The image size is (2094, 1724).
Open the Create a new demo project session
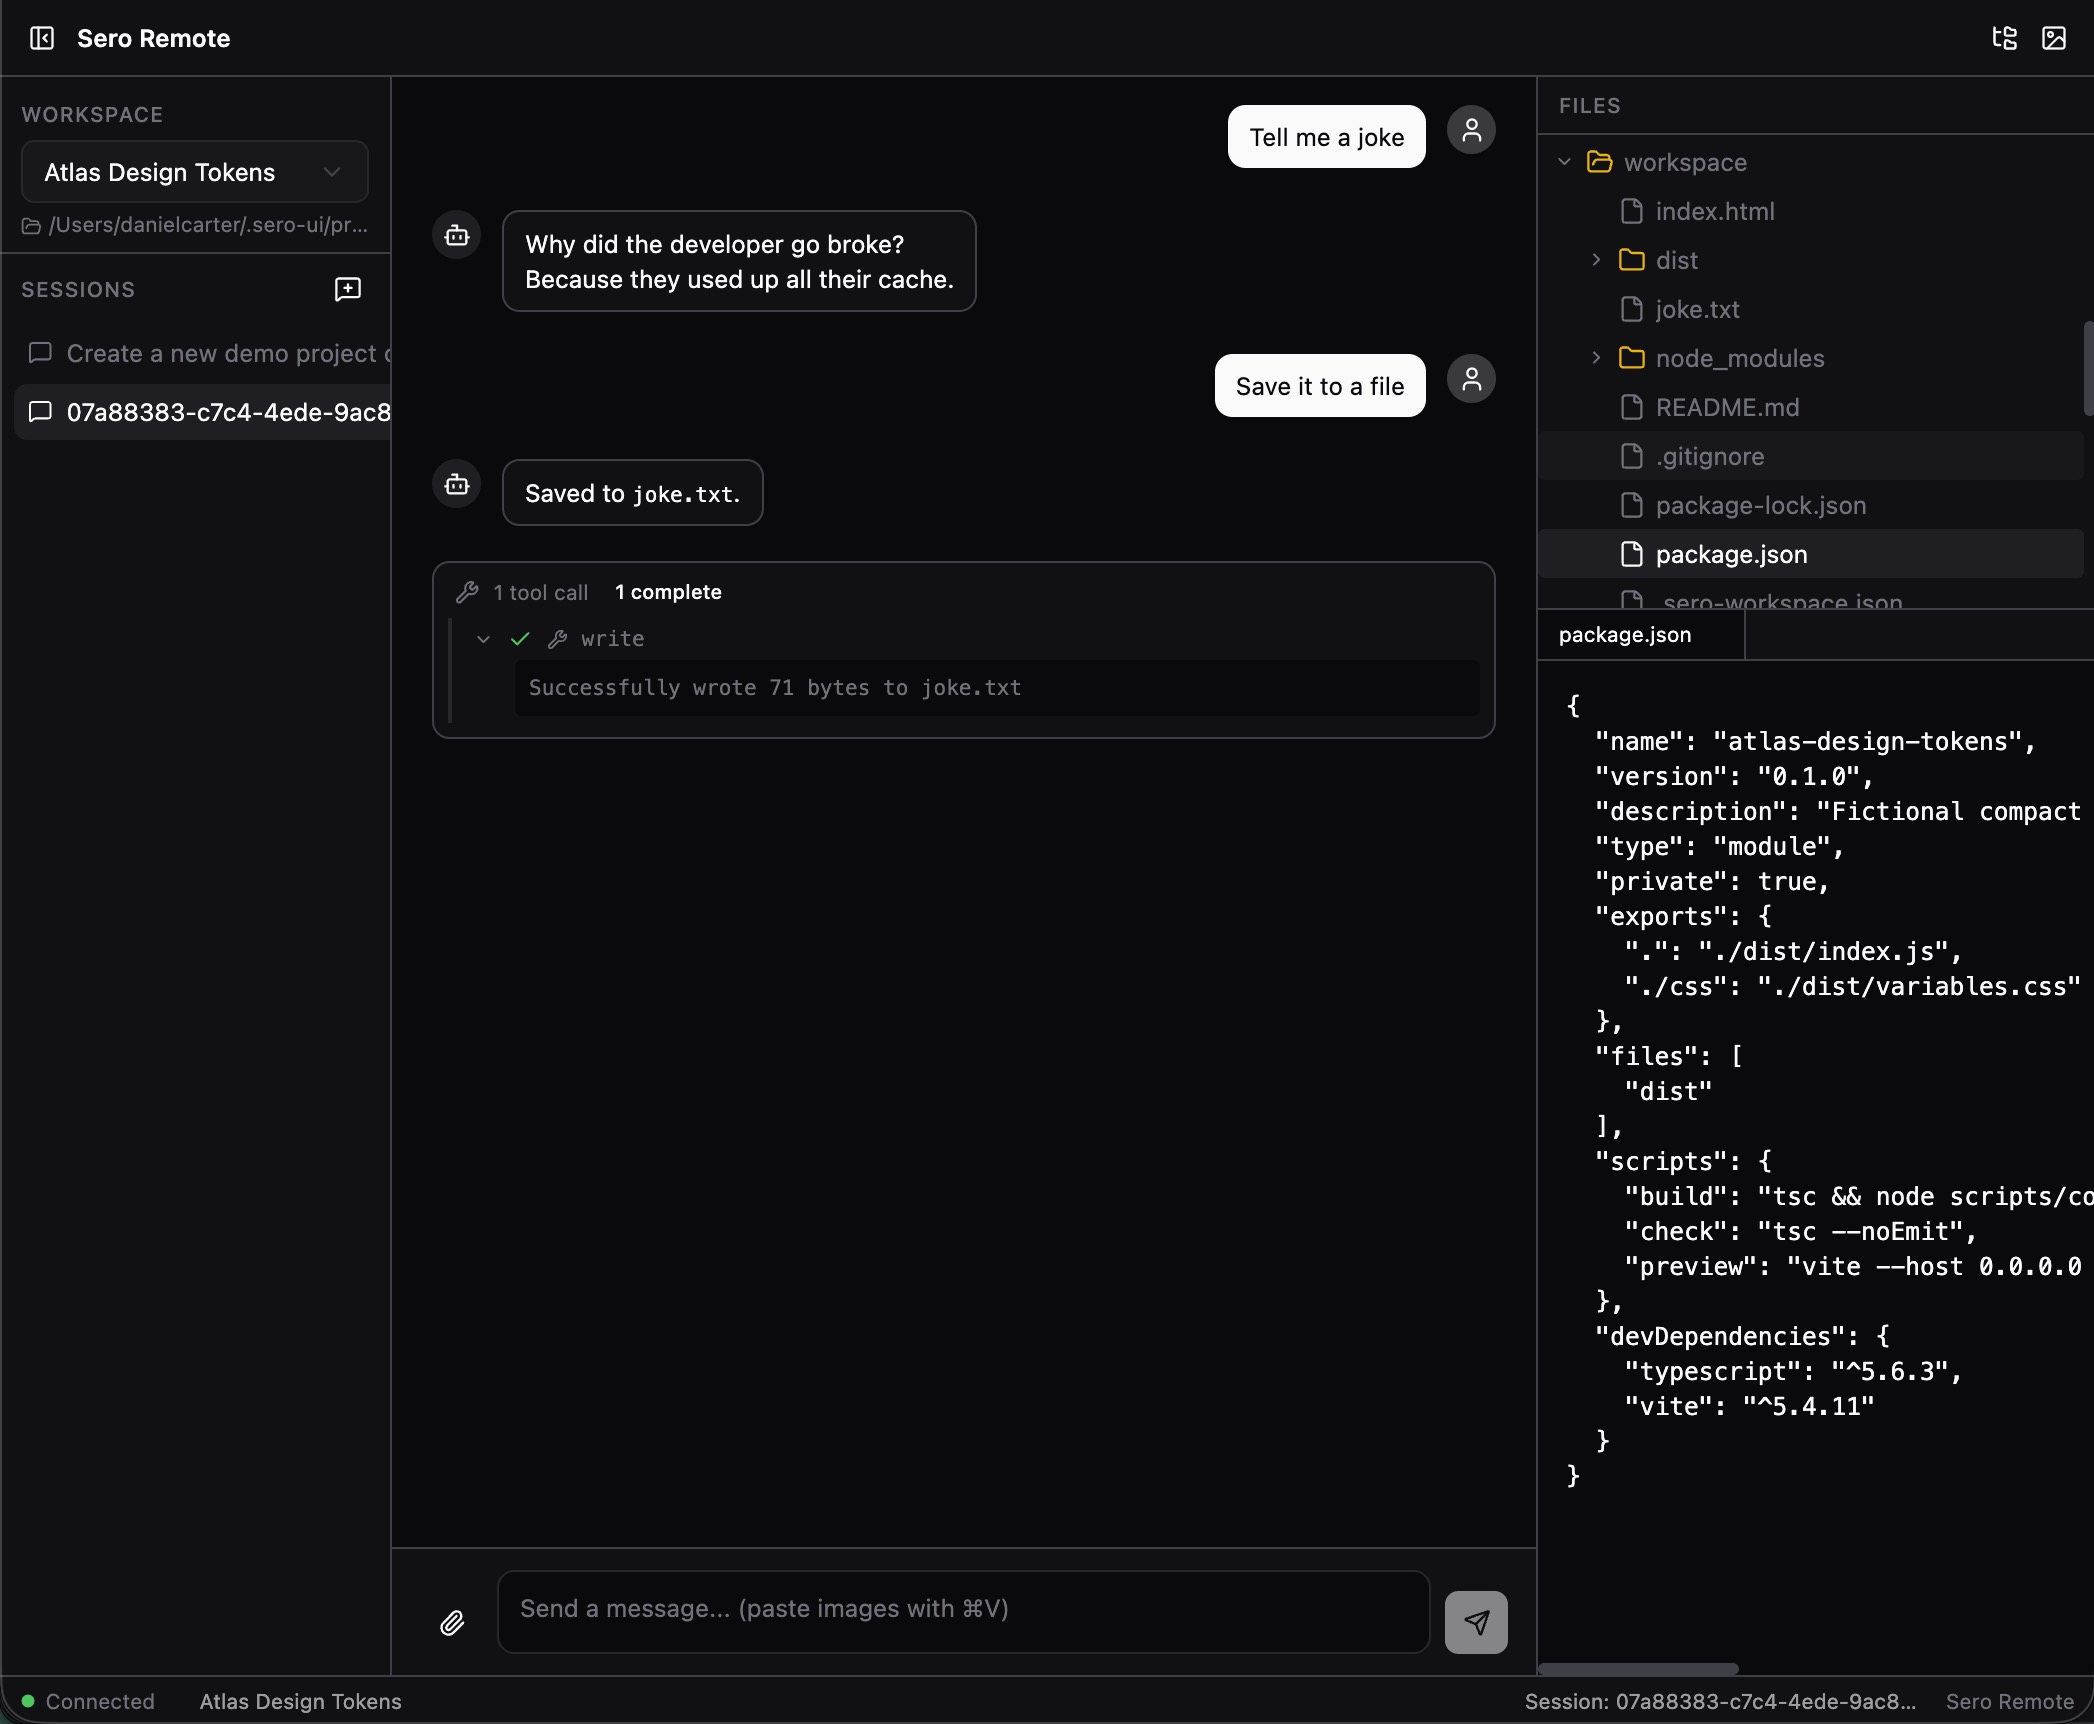tap(220, 353)
